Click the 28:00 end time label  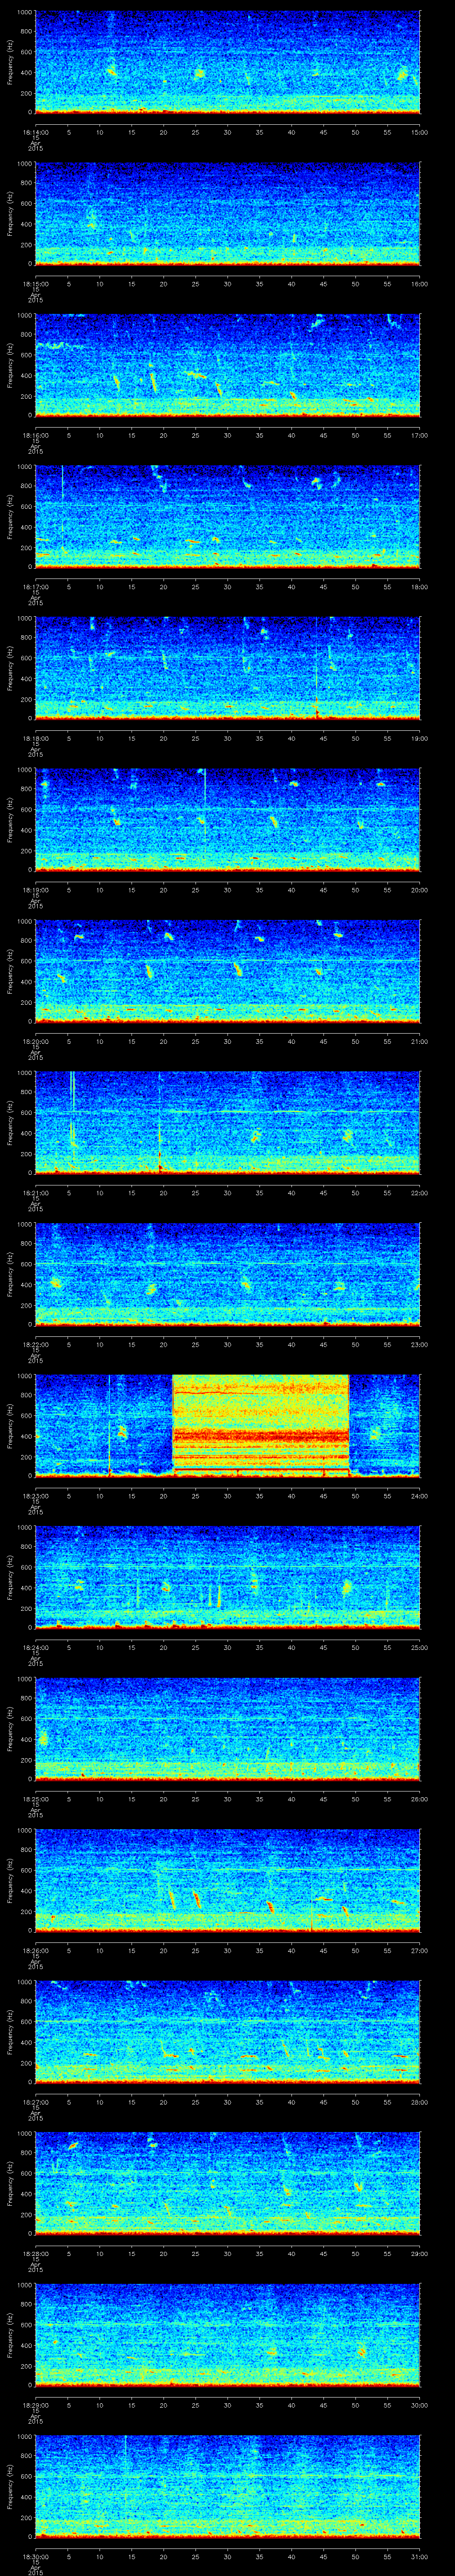420,2101
